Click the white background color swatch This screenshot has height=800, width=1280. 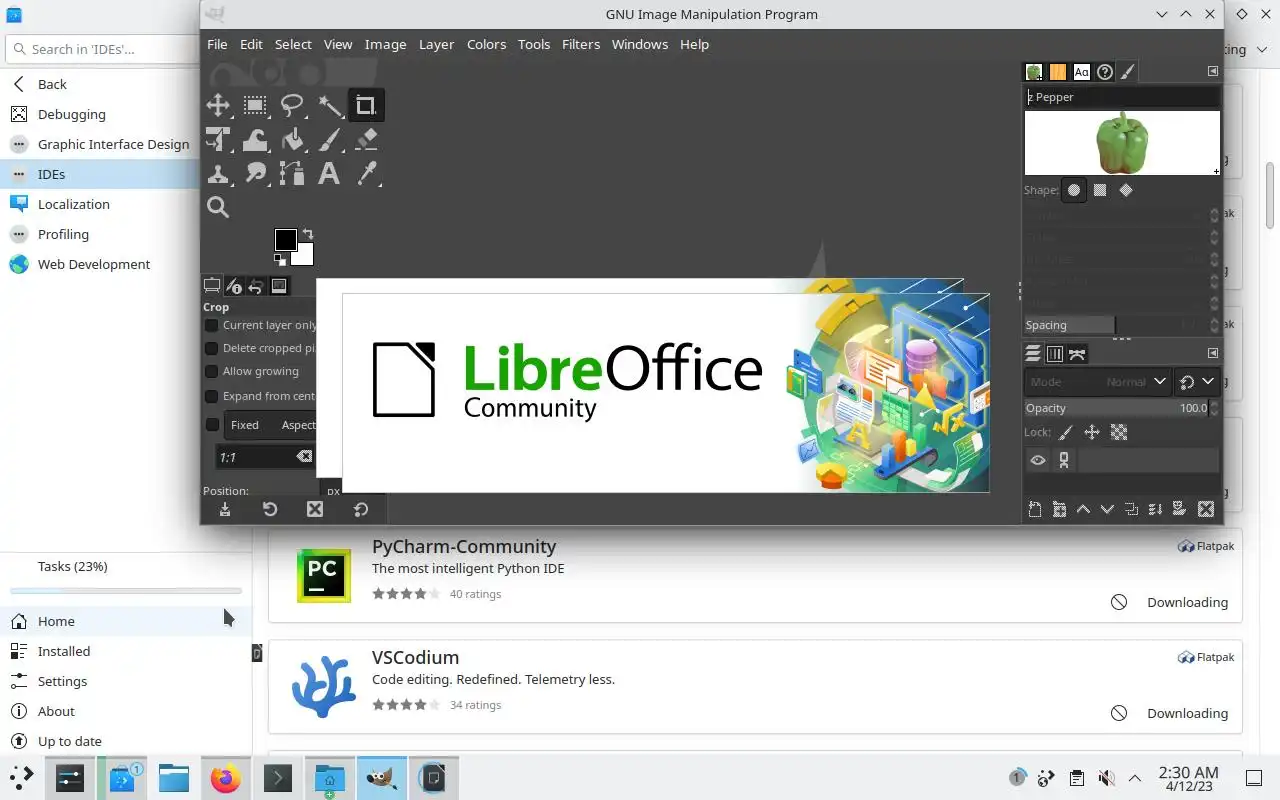305,256
